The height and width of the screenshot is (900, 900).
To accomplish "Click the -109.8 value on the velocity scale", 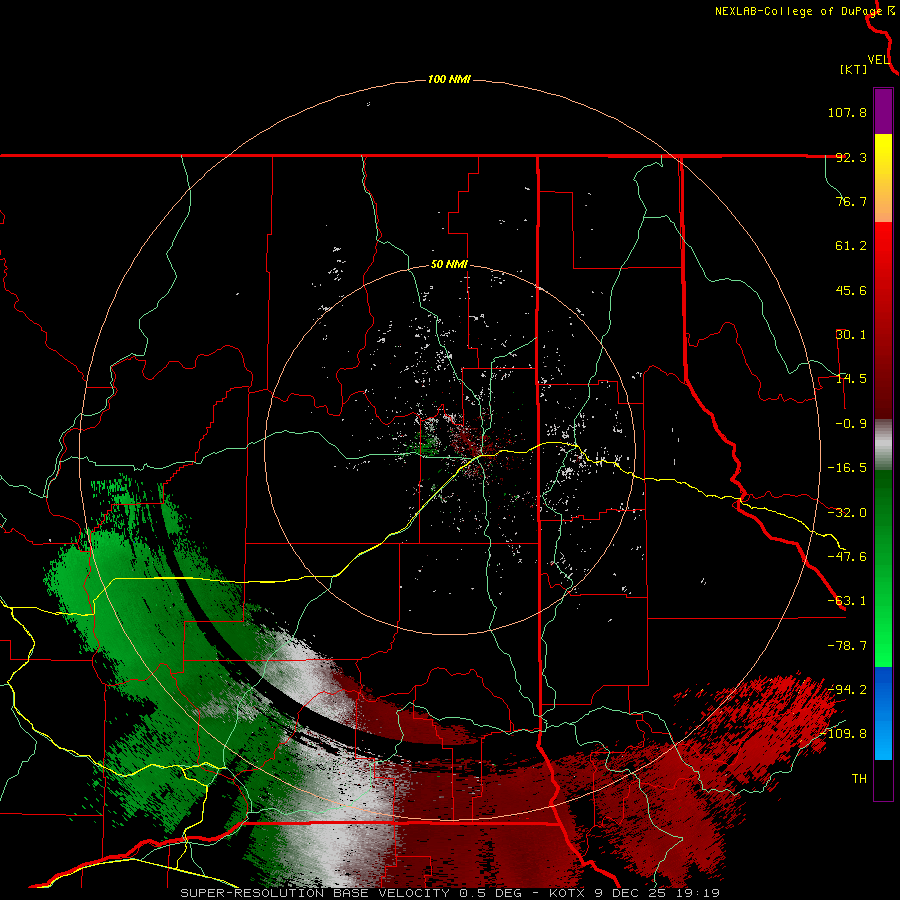I will click(x=844, y=734).
